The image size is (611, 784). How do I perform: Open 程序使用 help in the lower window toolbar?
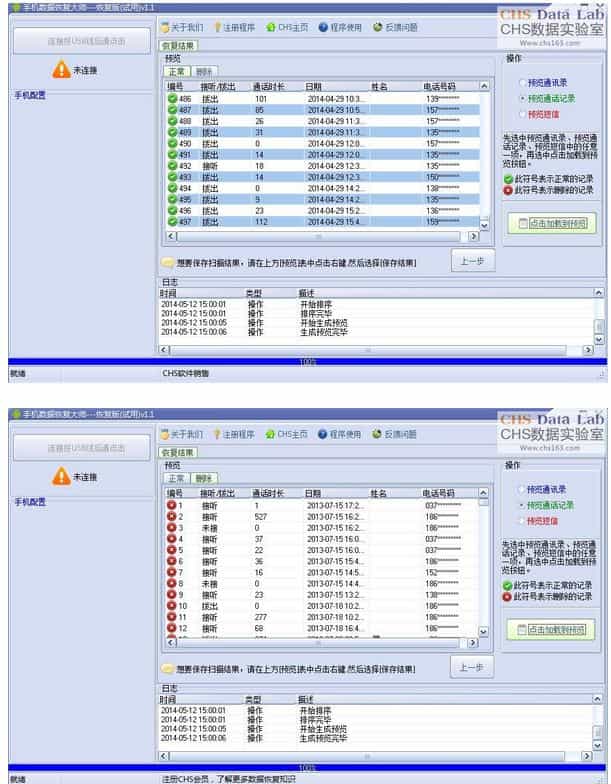coord(340,434)
